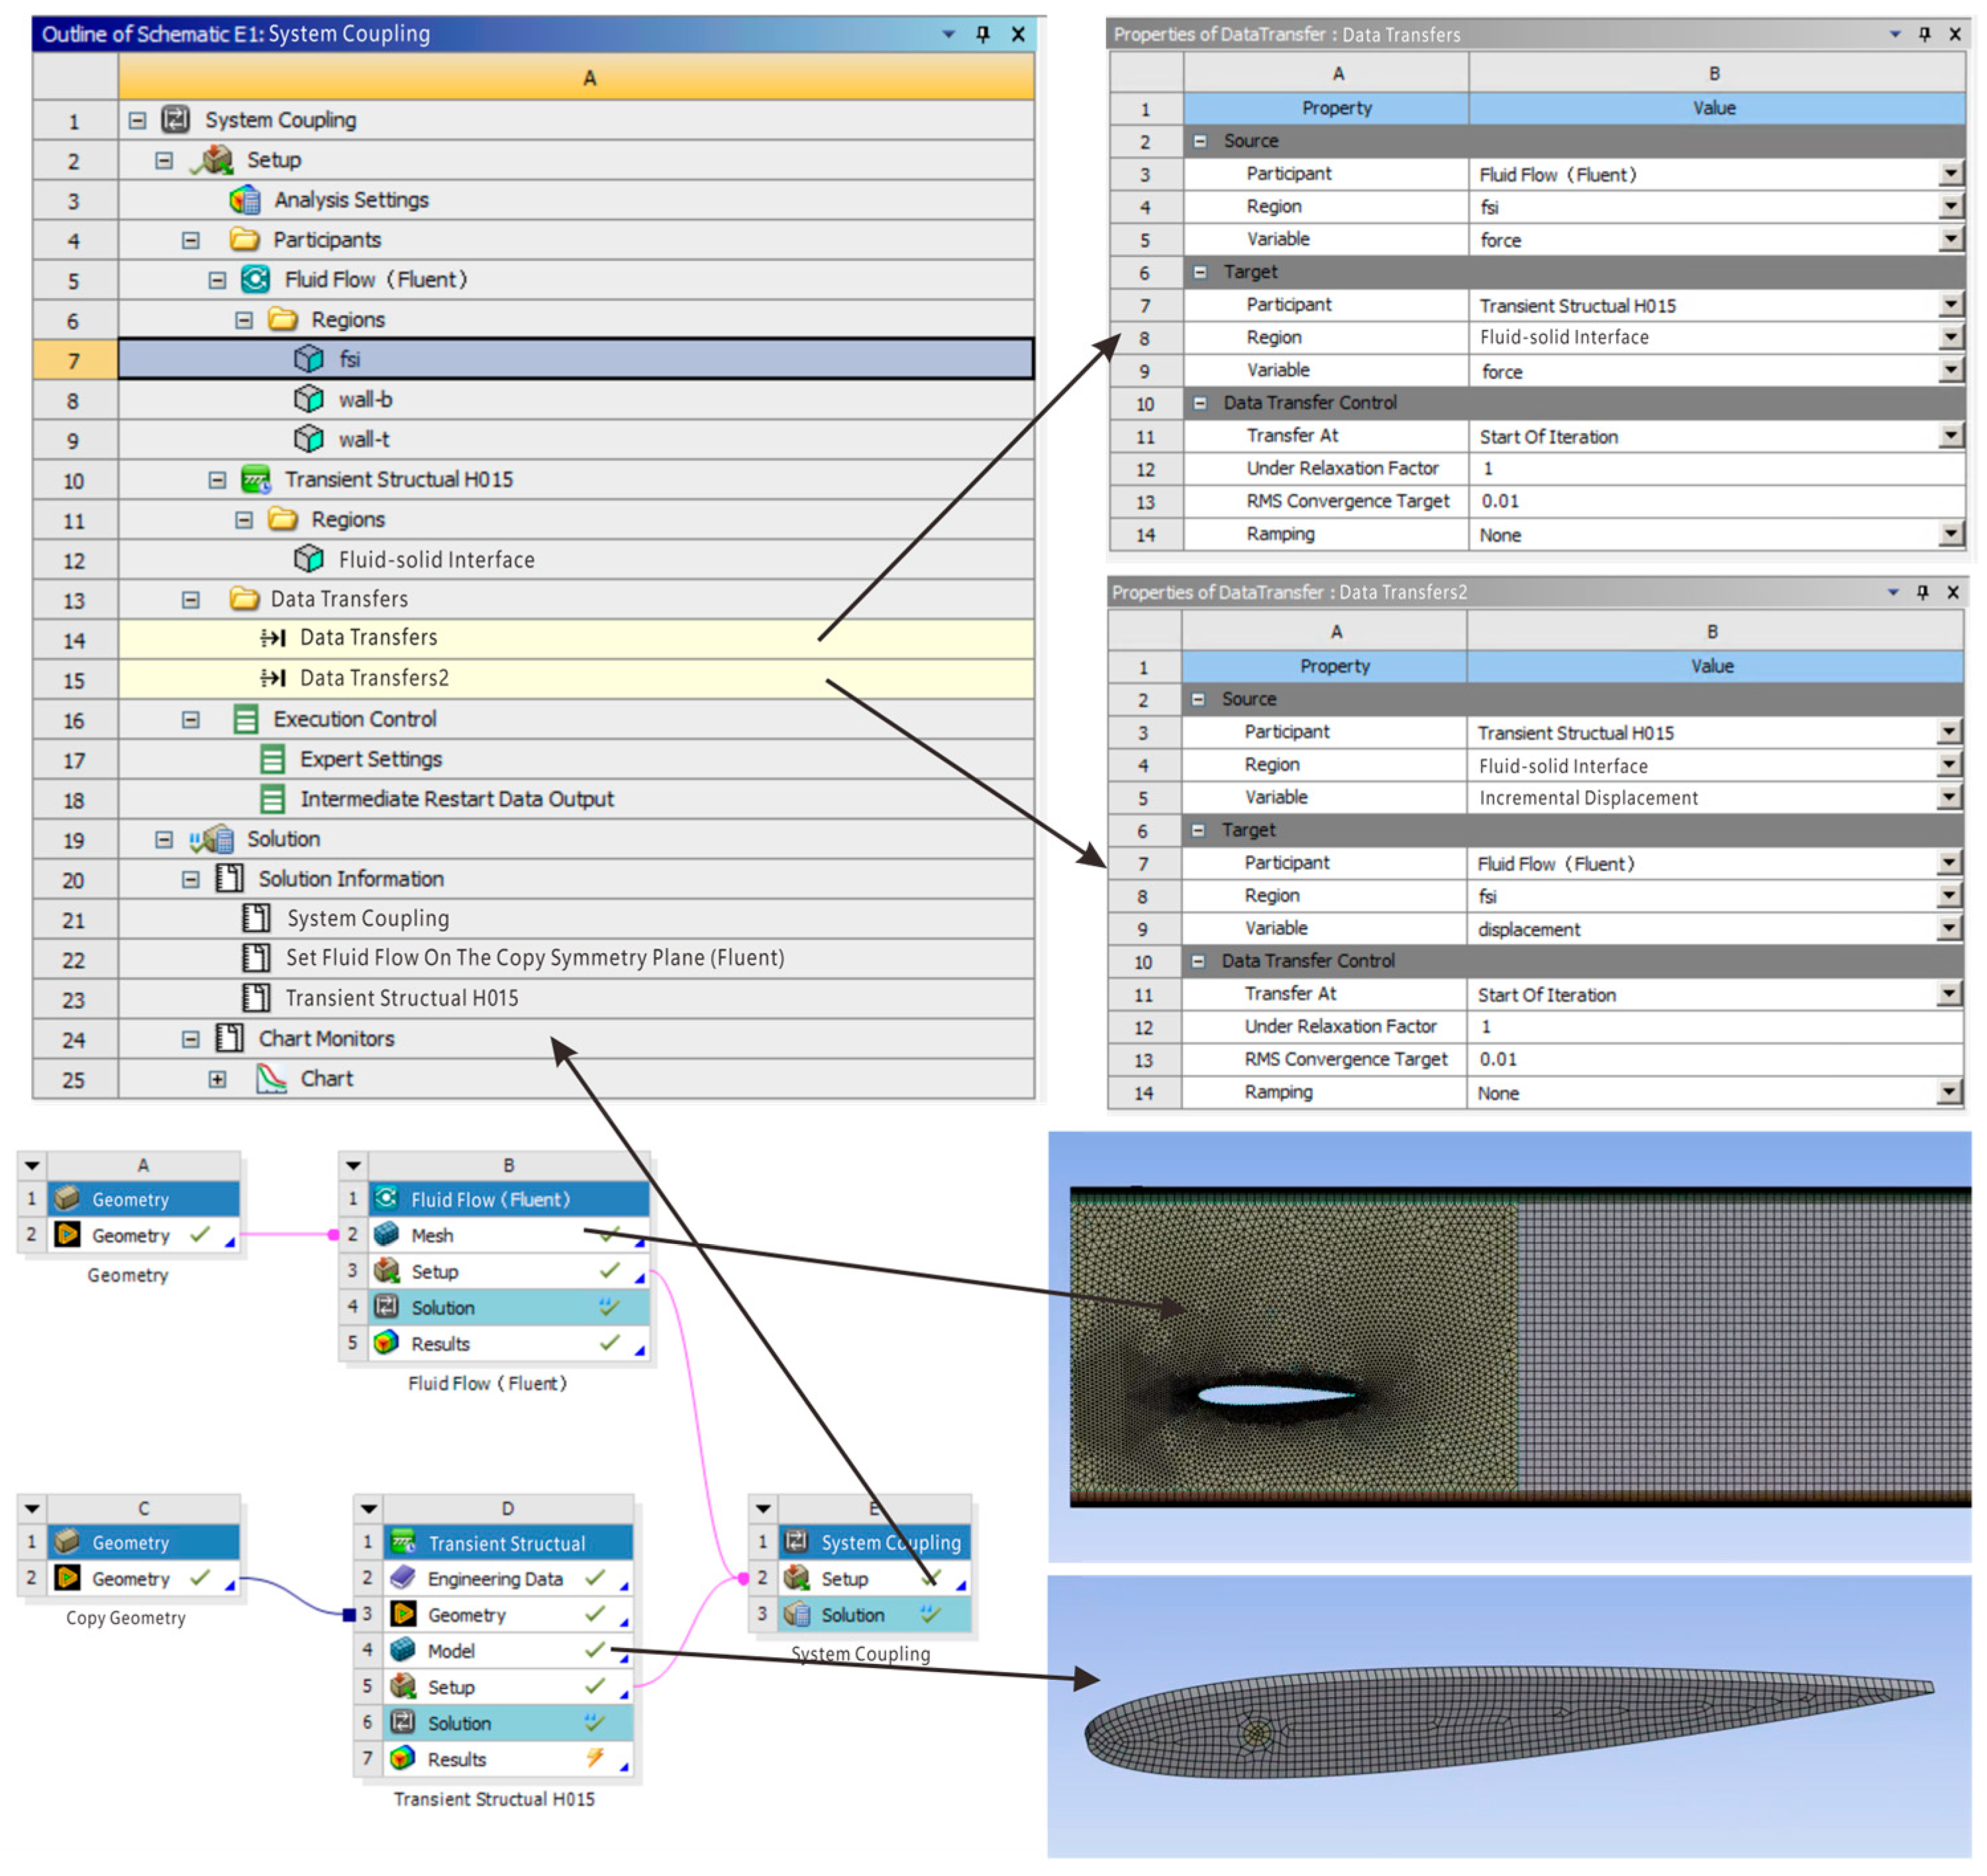
Task: Click the Analysis Settings icon
Action: (x=244, y=200)
